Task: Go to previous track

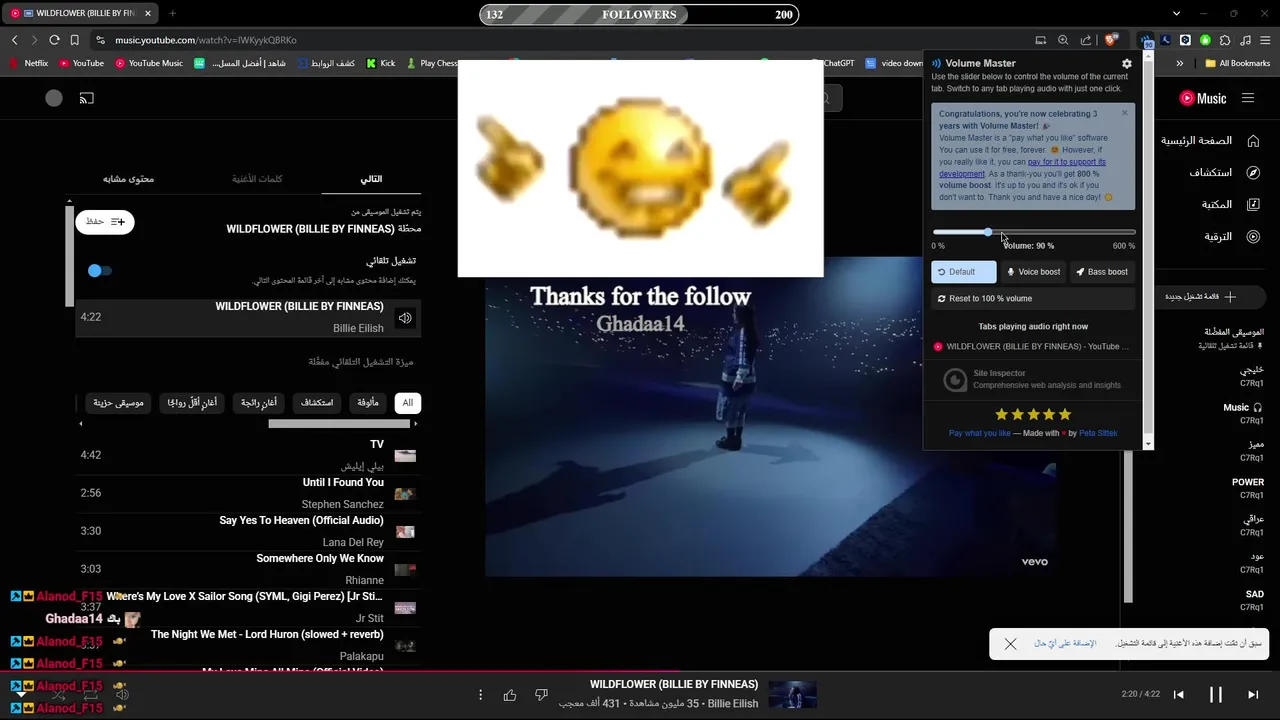Action: click(x=1179, y=694)
